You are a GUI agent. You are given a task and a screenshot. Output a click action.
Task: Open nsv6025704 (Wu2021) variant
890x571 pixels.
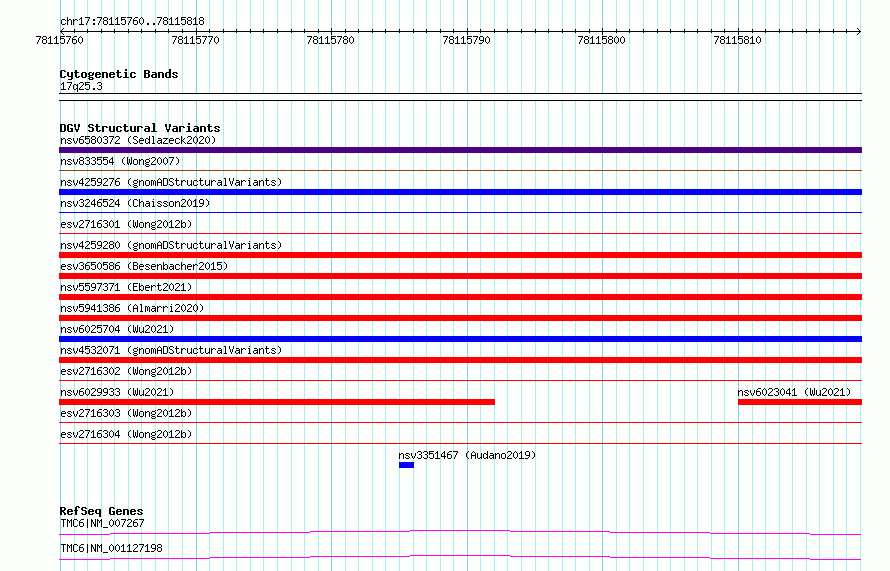(x=117, y=329)
